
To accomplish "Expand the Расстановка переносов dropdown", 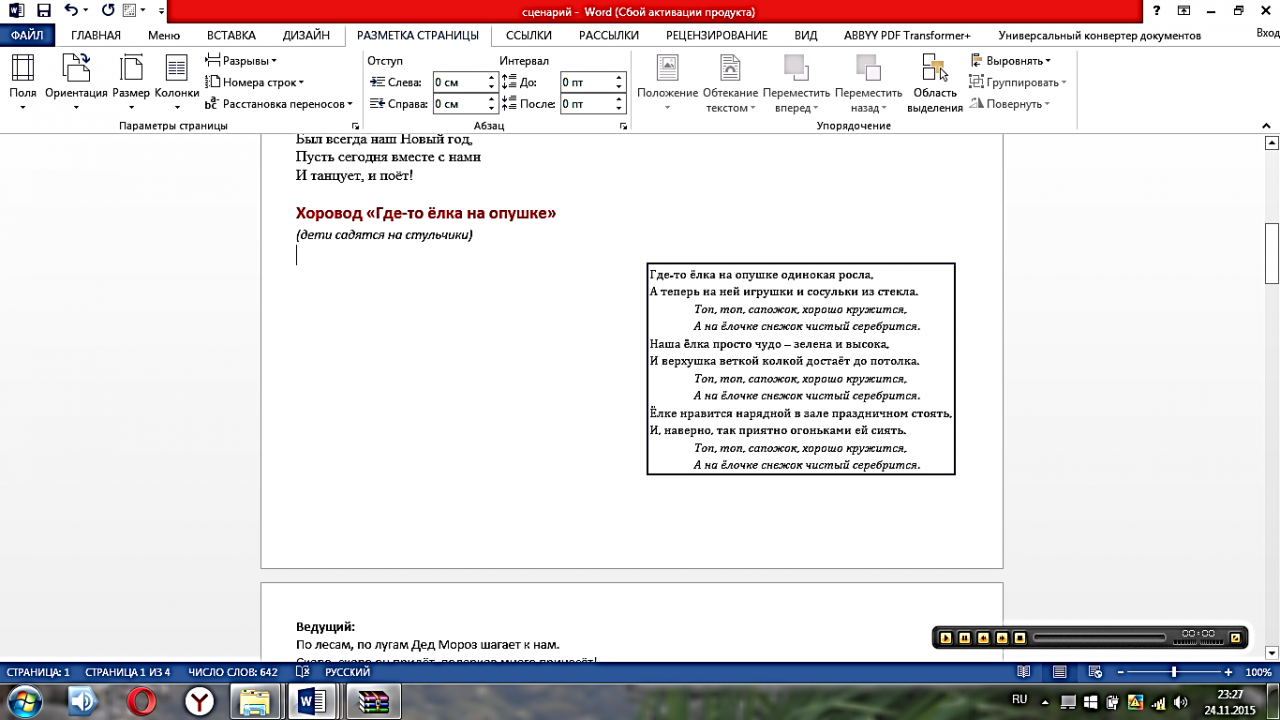I will (279, 104).
